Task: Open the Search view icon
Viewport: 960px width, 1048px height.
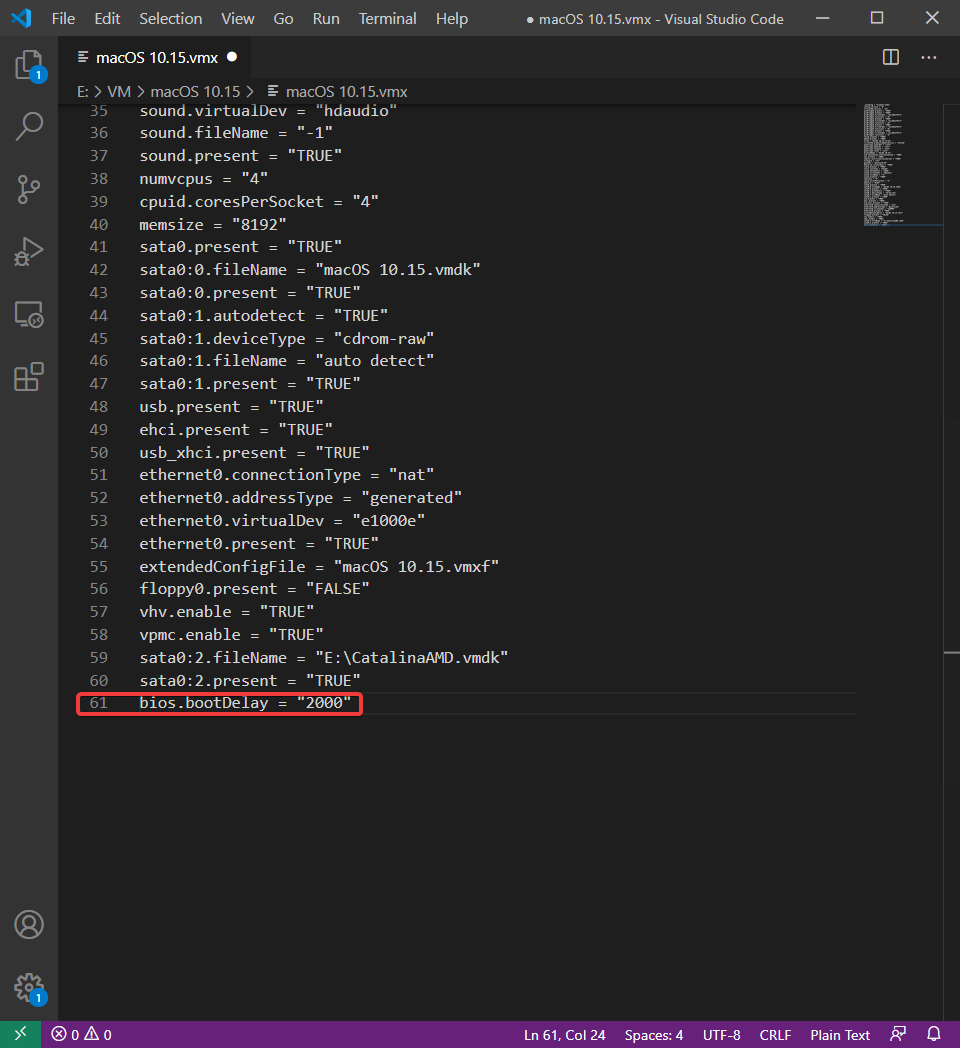Action: click(x=29, y=126)
